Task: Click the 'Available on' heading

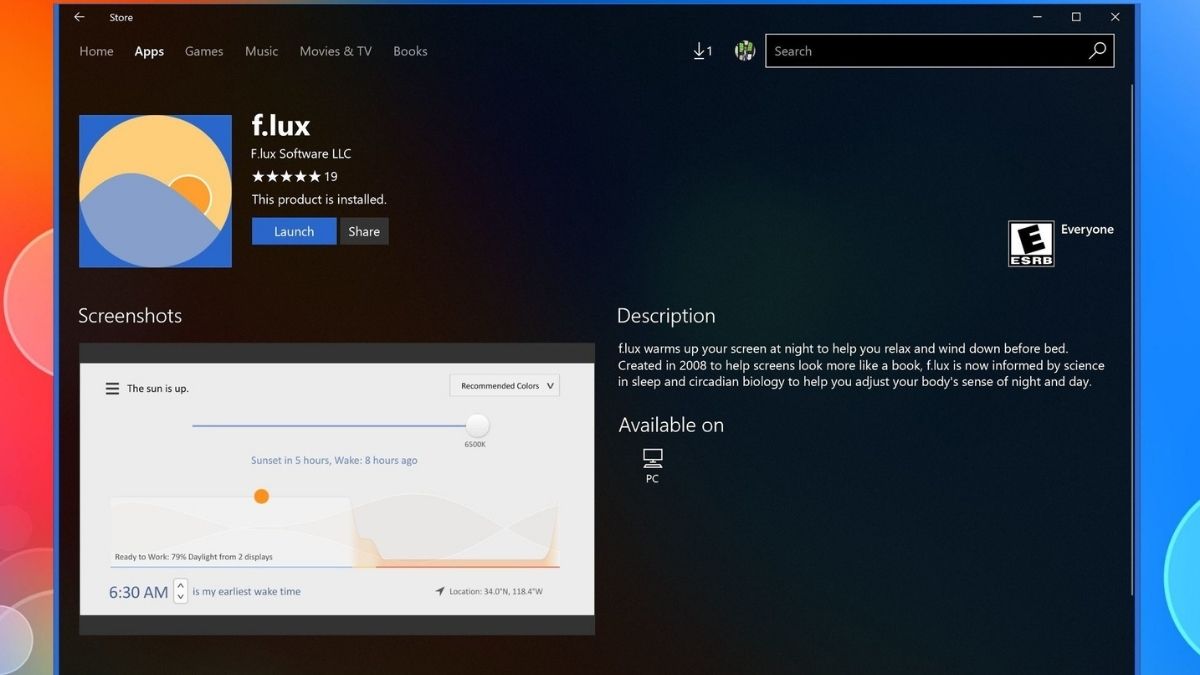Action: coord(671,425)
